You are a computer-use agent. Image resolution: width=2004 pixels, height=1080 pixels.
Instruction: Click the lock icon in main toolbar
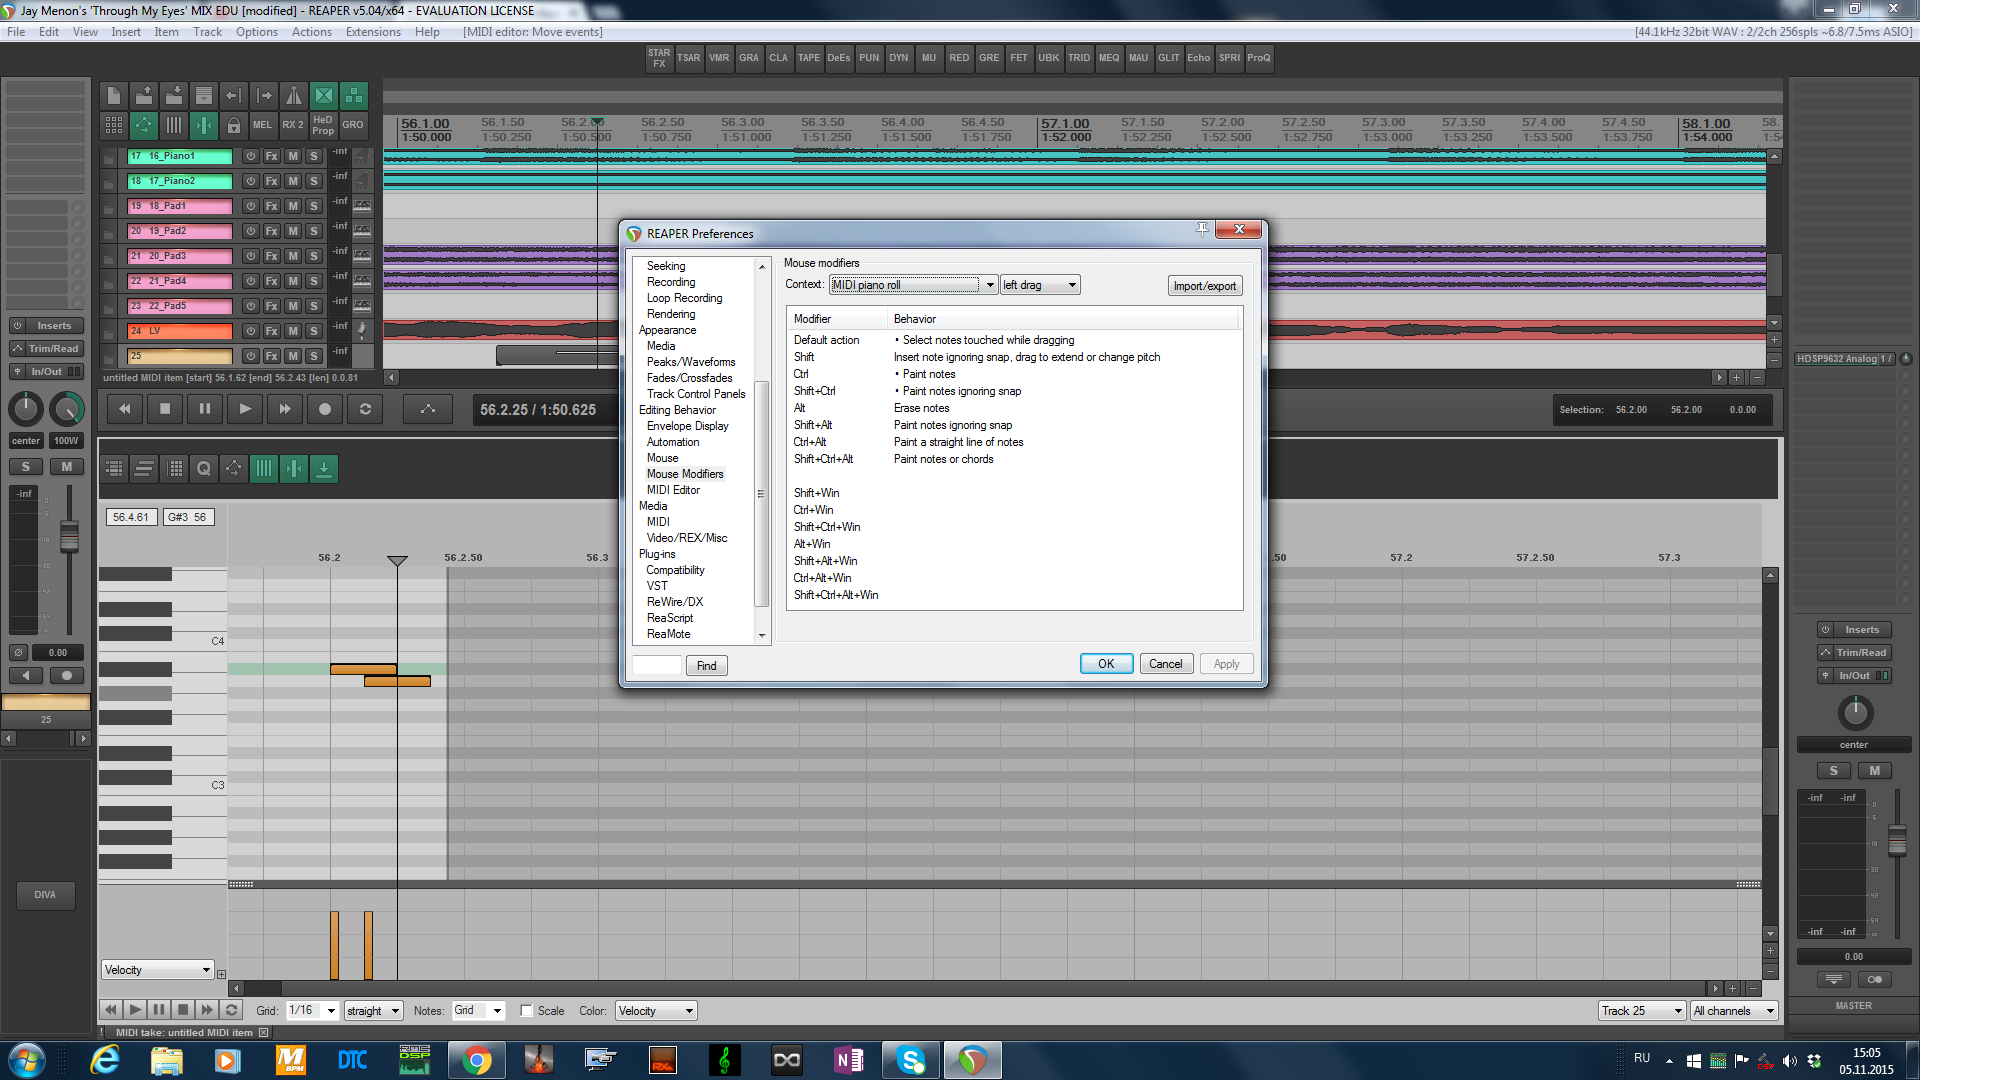[233, 125]
